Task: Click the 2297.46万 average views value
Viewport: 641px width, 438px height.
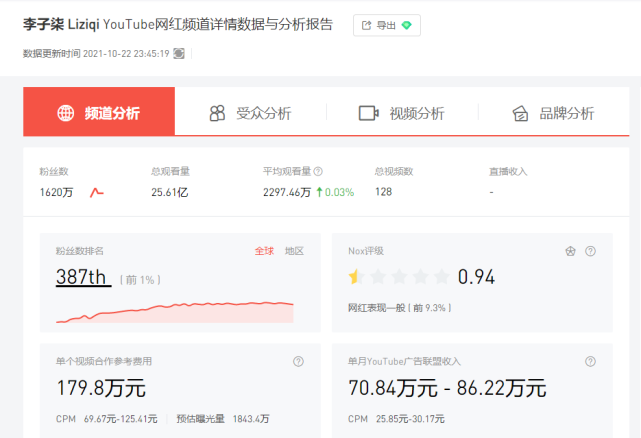Action: click(x=287, y=192)
